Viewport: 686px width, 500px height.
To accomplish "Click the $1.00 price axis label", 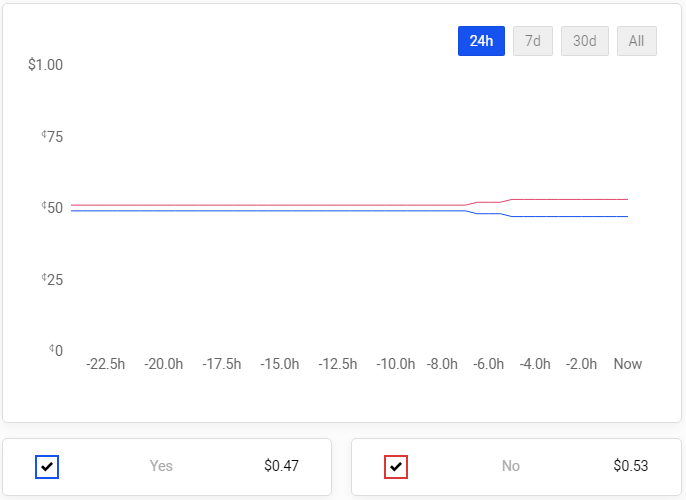I will 46,65.
